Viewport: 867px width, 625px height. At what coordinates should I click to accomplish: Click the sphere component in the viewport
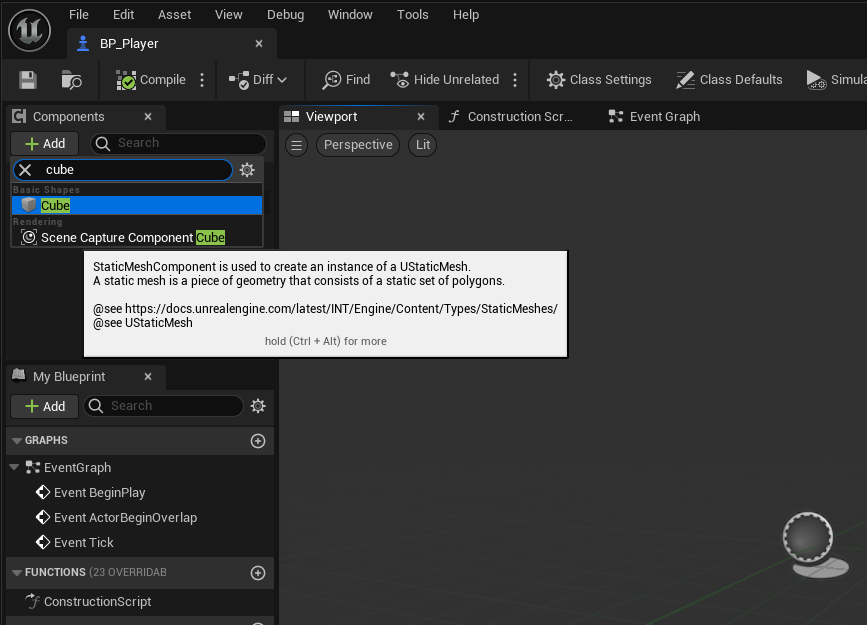click(808, 537)
